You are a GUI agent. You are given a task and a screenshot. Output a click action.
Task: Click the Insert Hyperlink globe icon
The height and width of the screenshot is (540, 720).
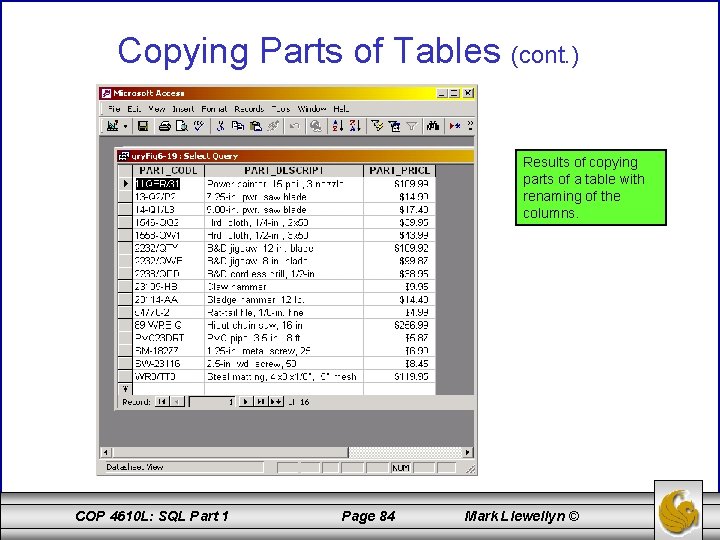(x=315, y=126)
